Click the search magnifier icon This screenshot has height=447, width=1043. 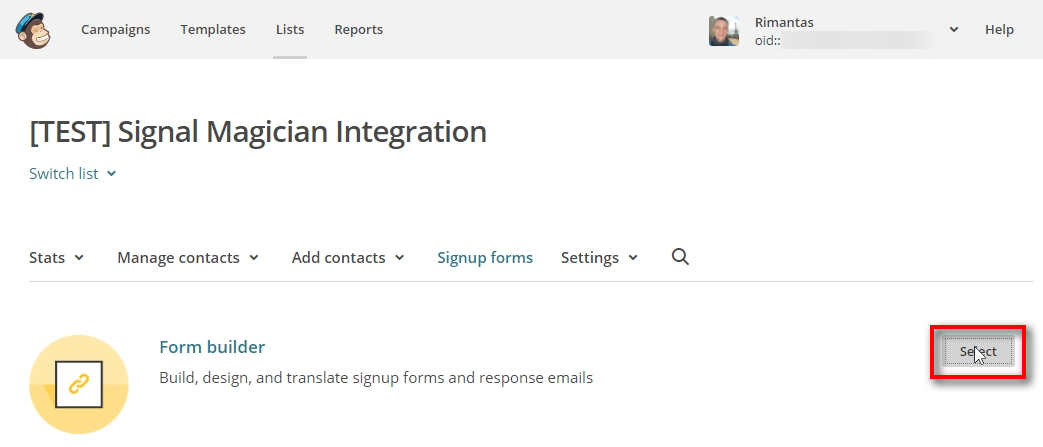point(680,257)
